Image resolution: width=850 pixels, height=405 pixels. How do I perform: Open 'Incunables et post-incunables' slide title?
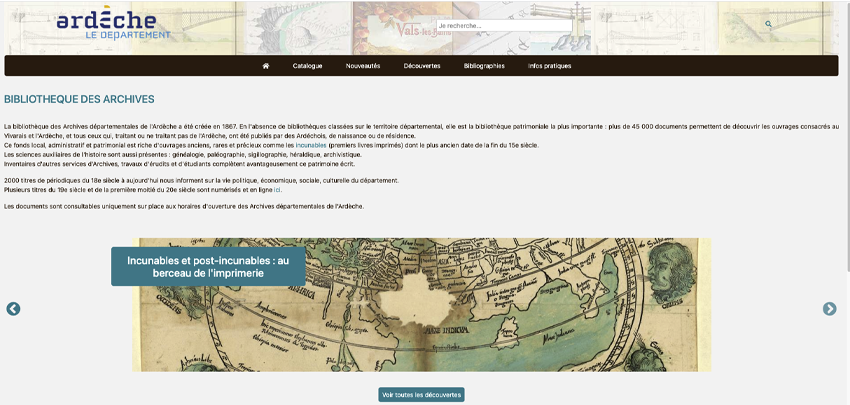click(208, 267)
